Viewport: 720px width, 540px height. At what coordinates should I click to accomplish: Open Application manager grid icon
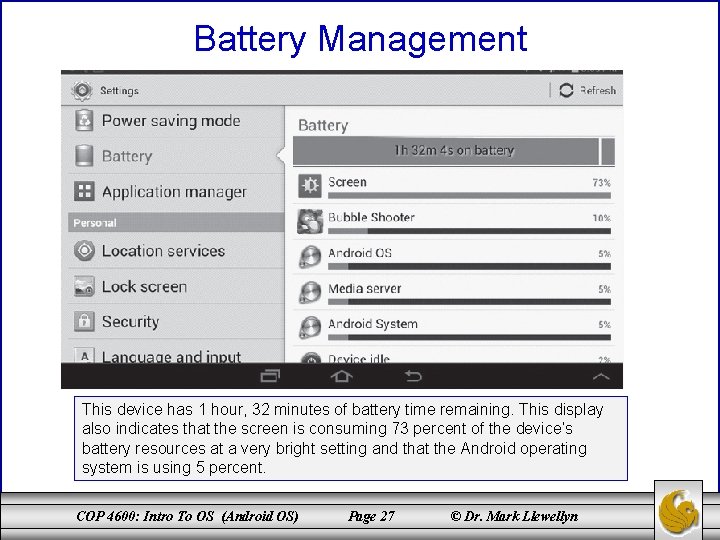[x=84, y=191]
